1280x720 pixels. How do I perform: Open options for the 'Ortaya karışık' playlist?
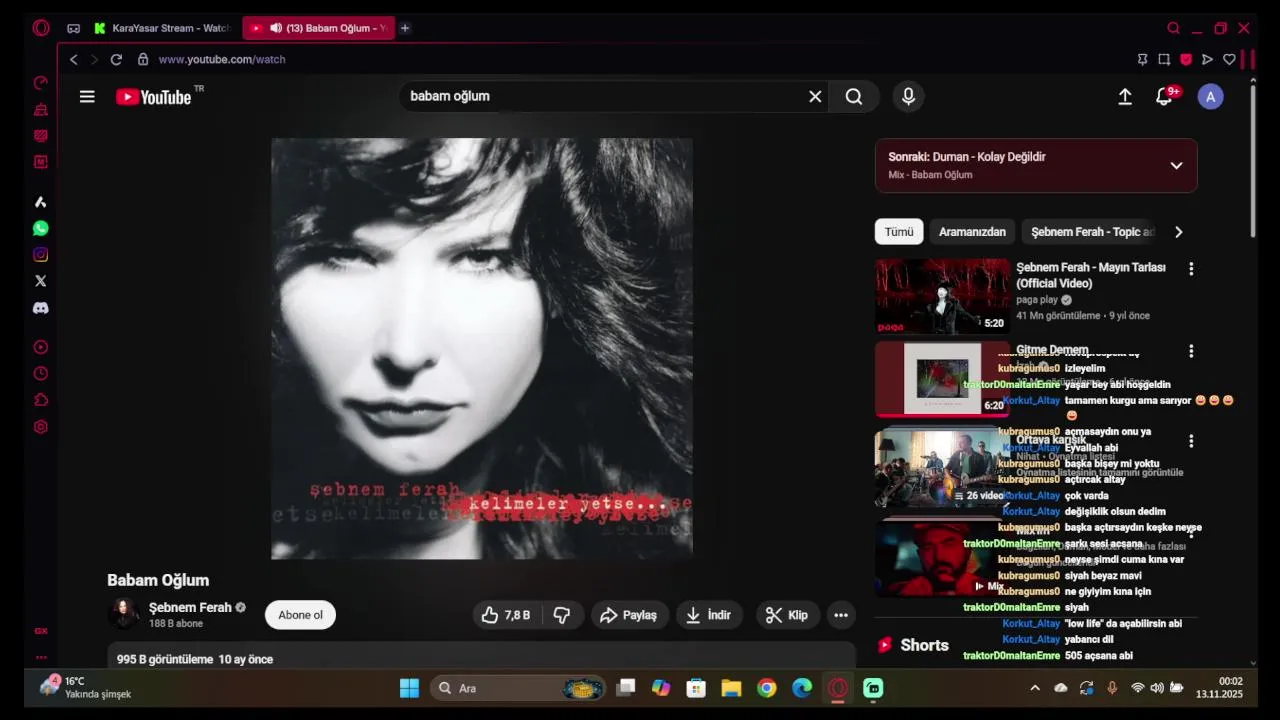click(x=1191, y=441)
